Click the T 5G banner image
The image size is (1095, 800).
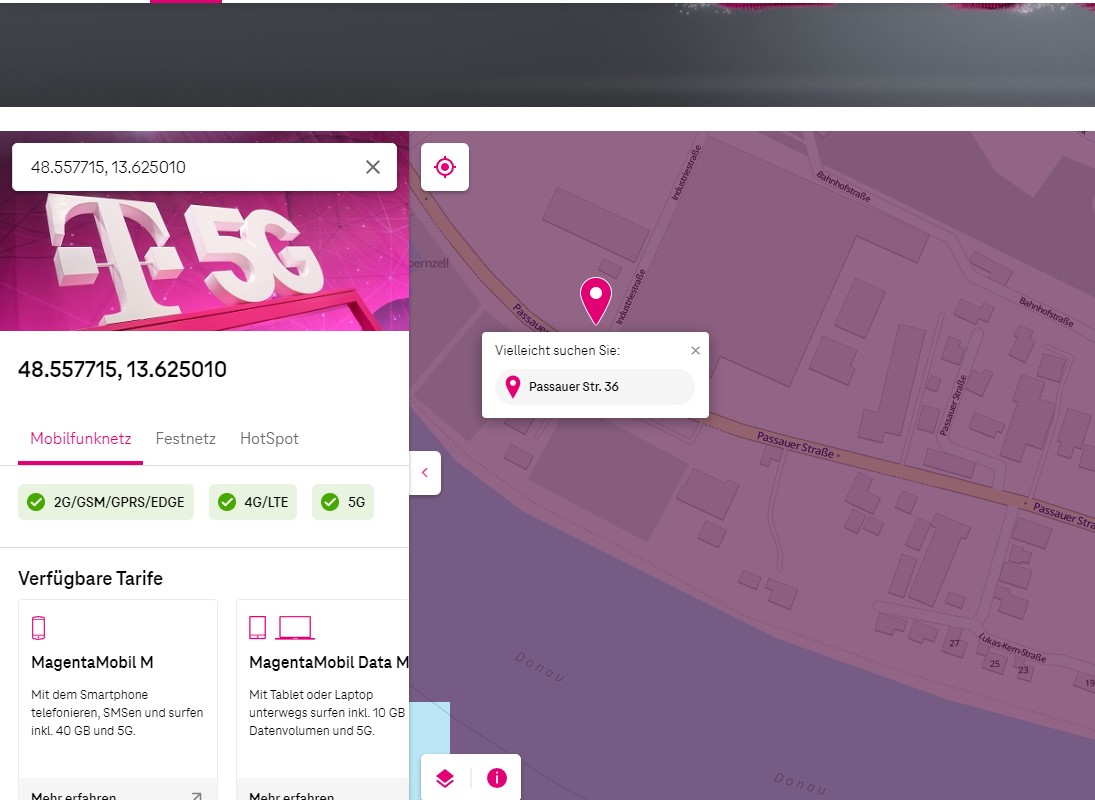204,260
